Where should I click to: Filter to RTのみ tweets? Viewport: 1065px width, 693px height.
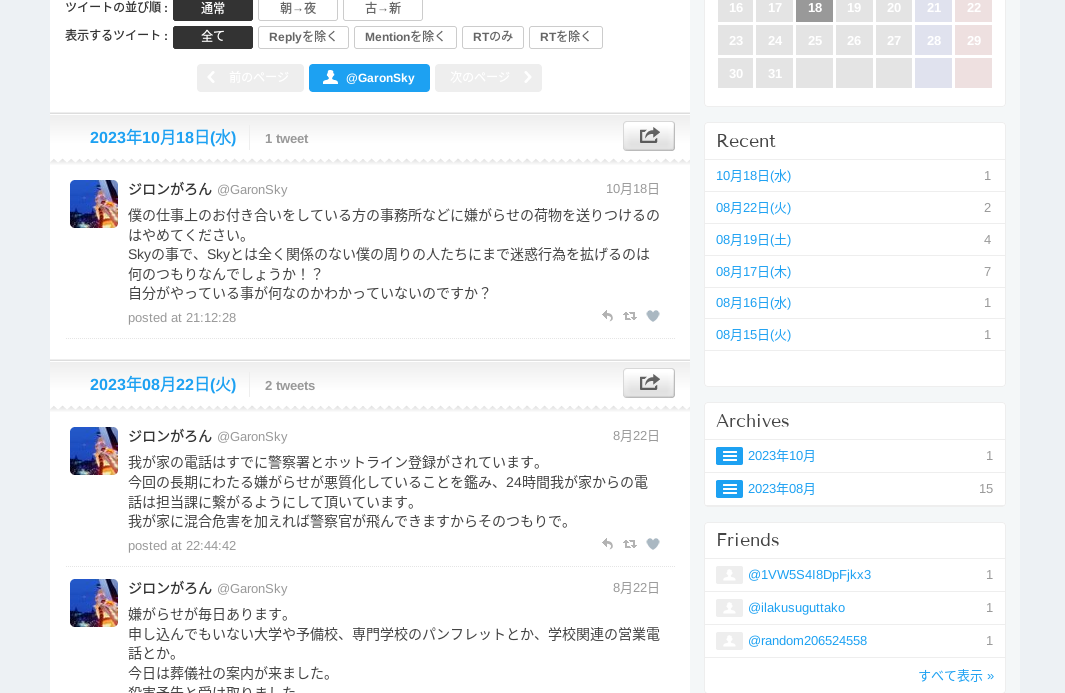point(492,37)
